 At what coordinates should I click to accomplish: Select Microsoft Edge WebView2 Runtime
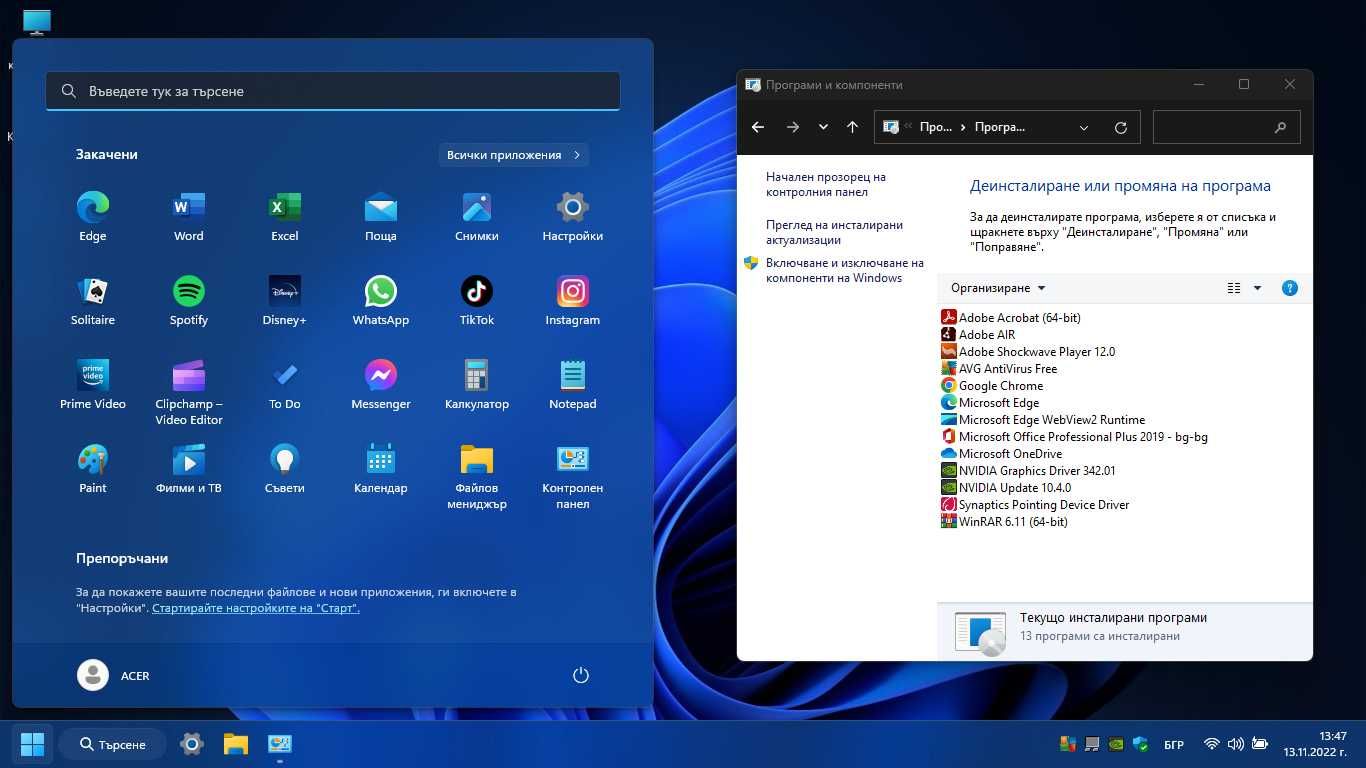tap(1043, 420)
